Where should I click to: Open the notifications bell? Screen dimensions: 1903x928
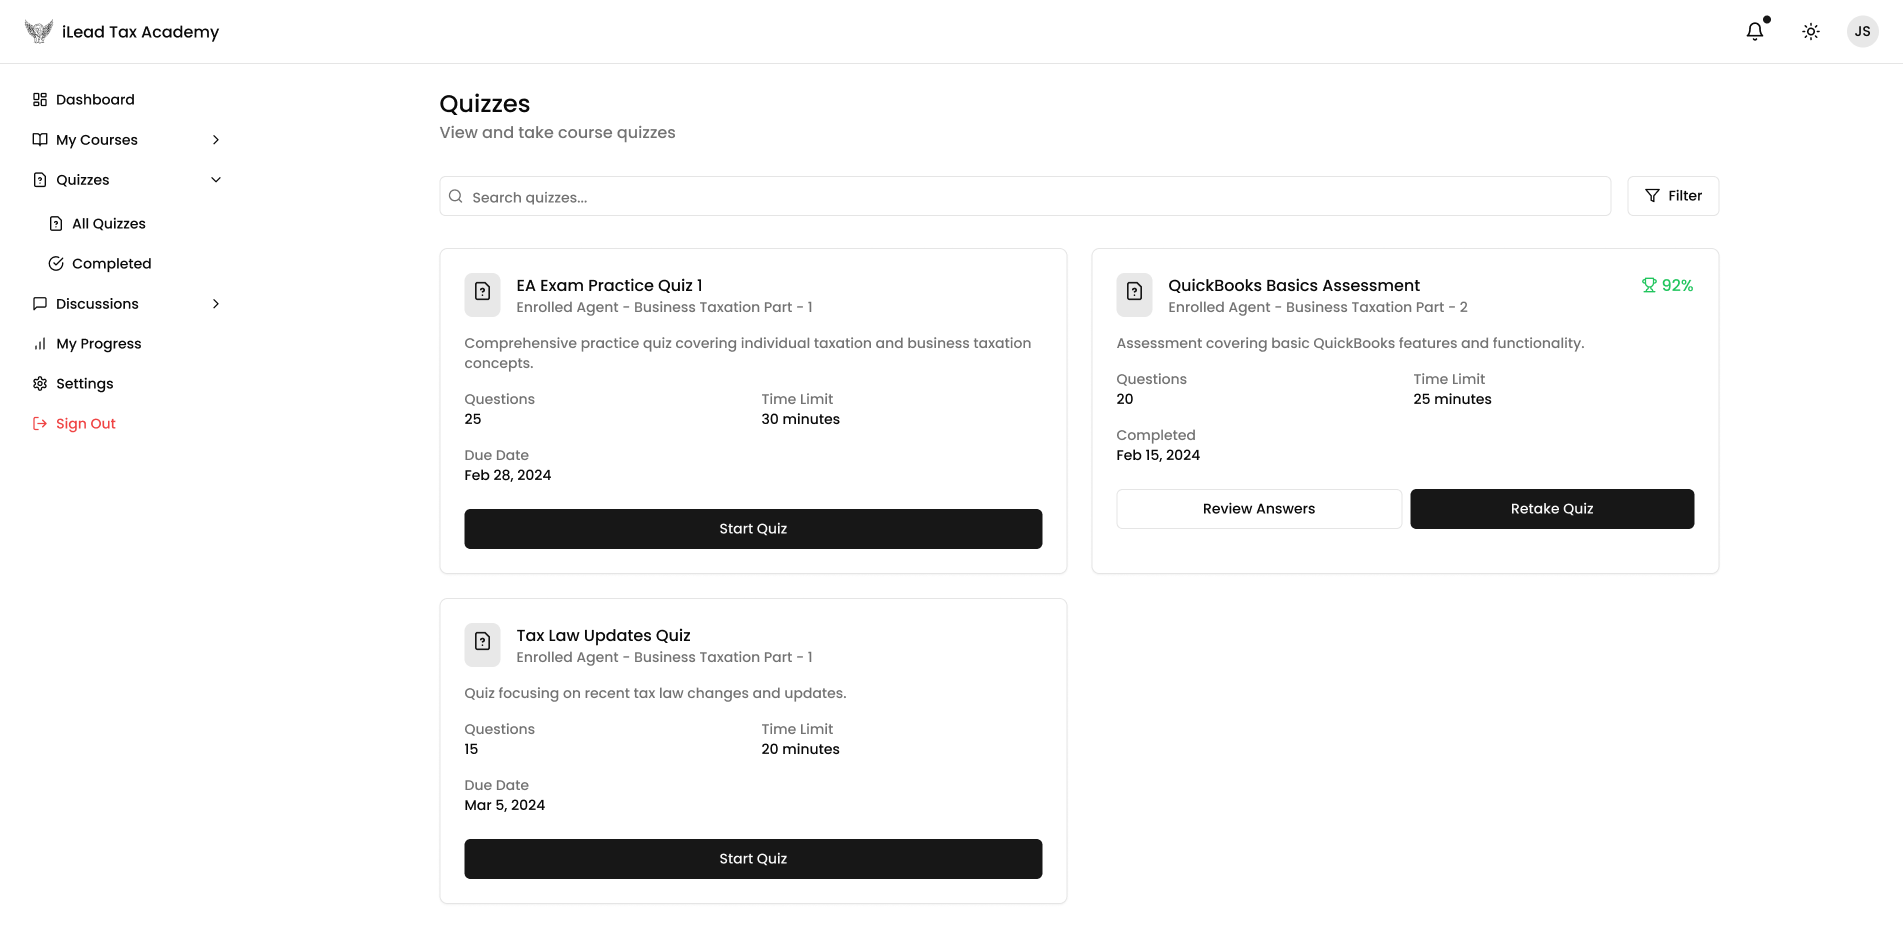pos(1754,32)
